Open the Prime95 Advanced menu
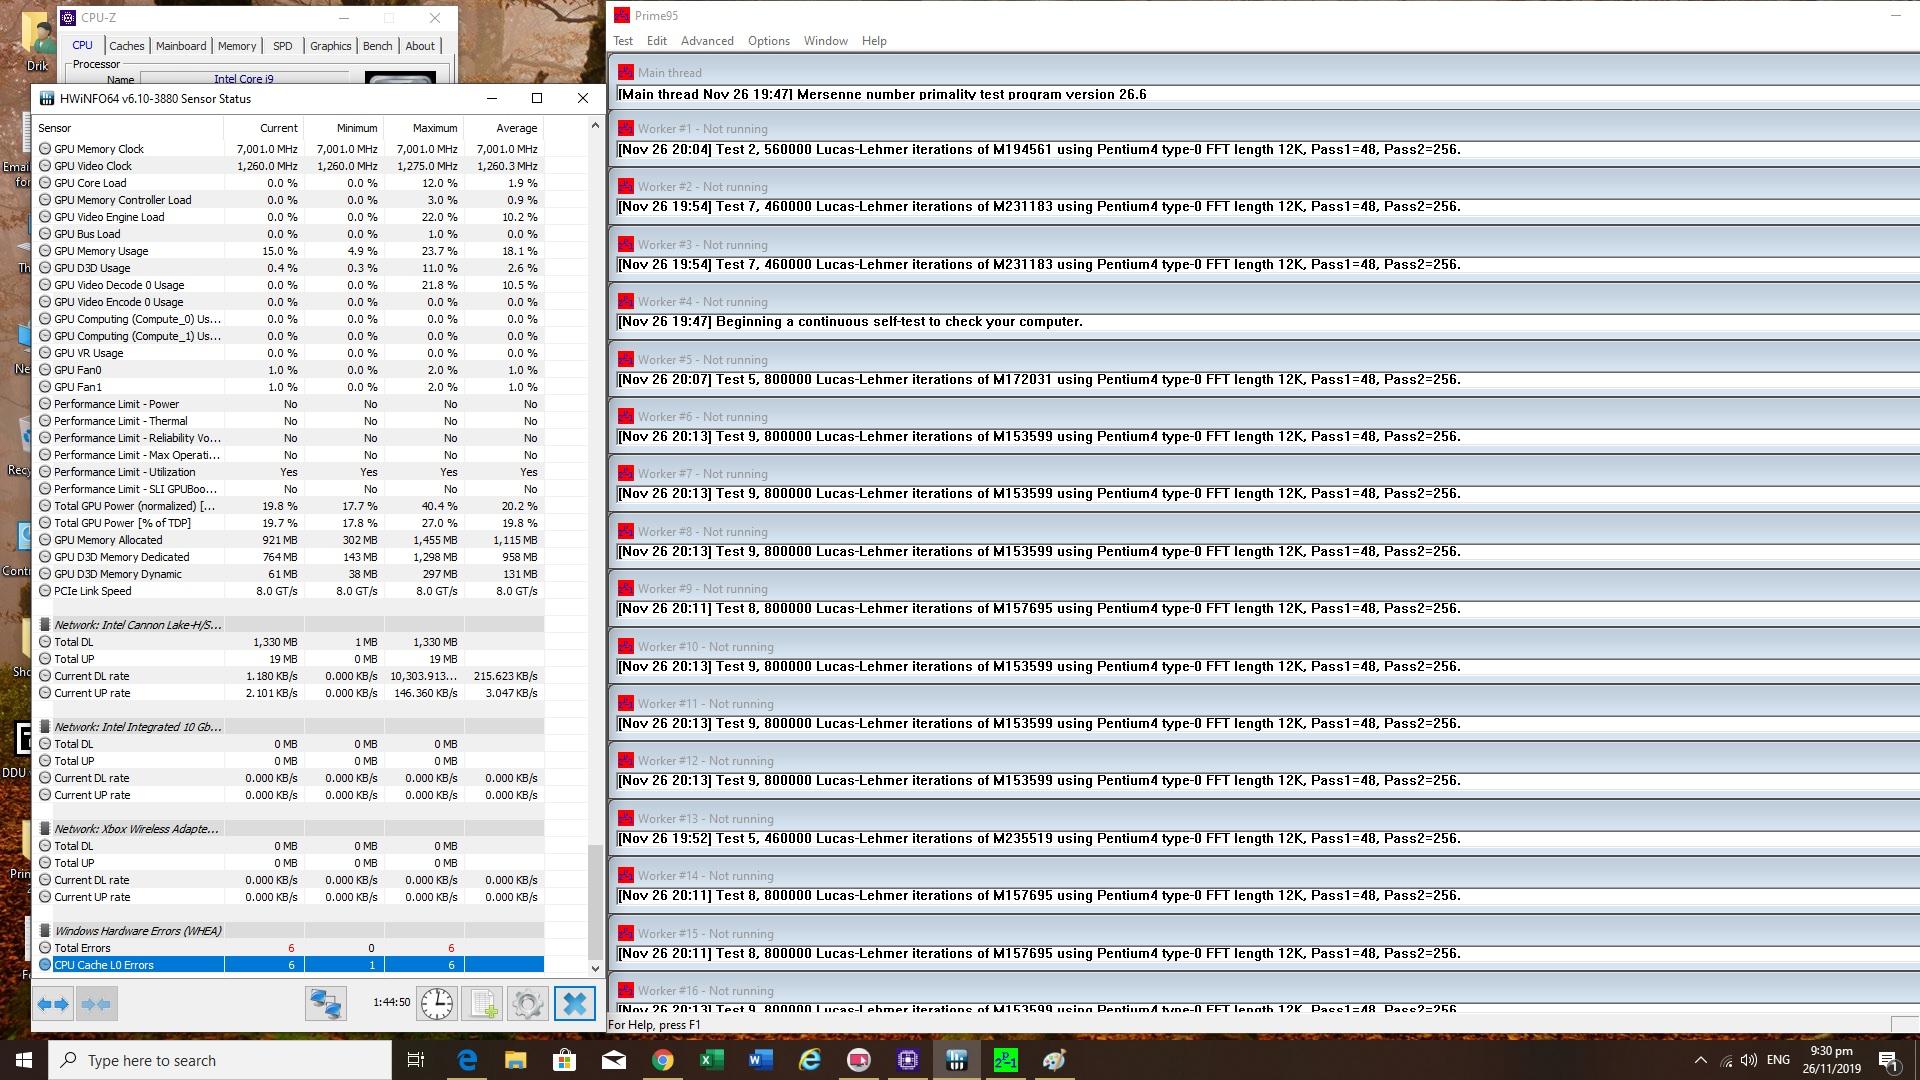The image size is (1920, 1080). (x=707, y=41)
